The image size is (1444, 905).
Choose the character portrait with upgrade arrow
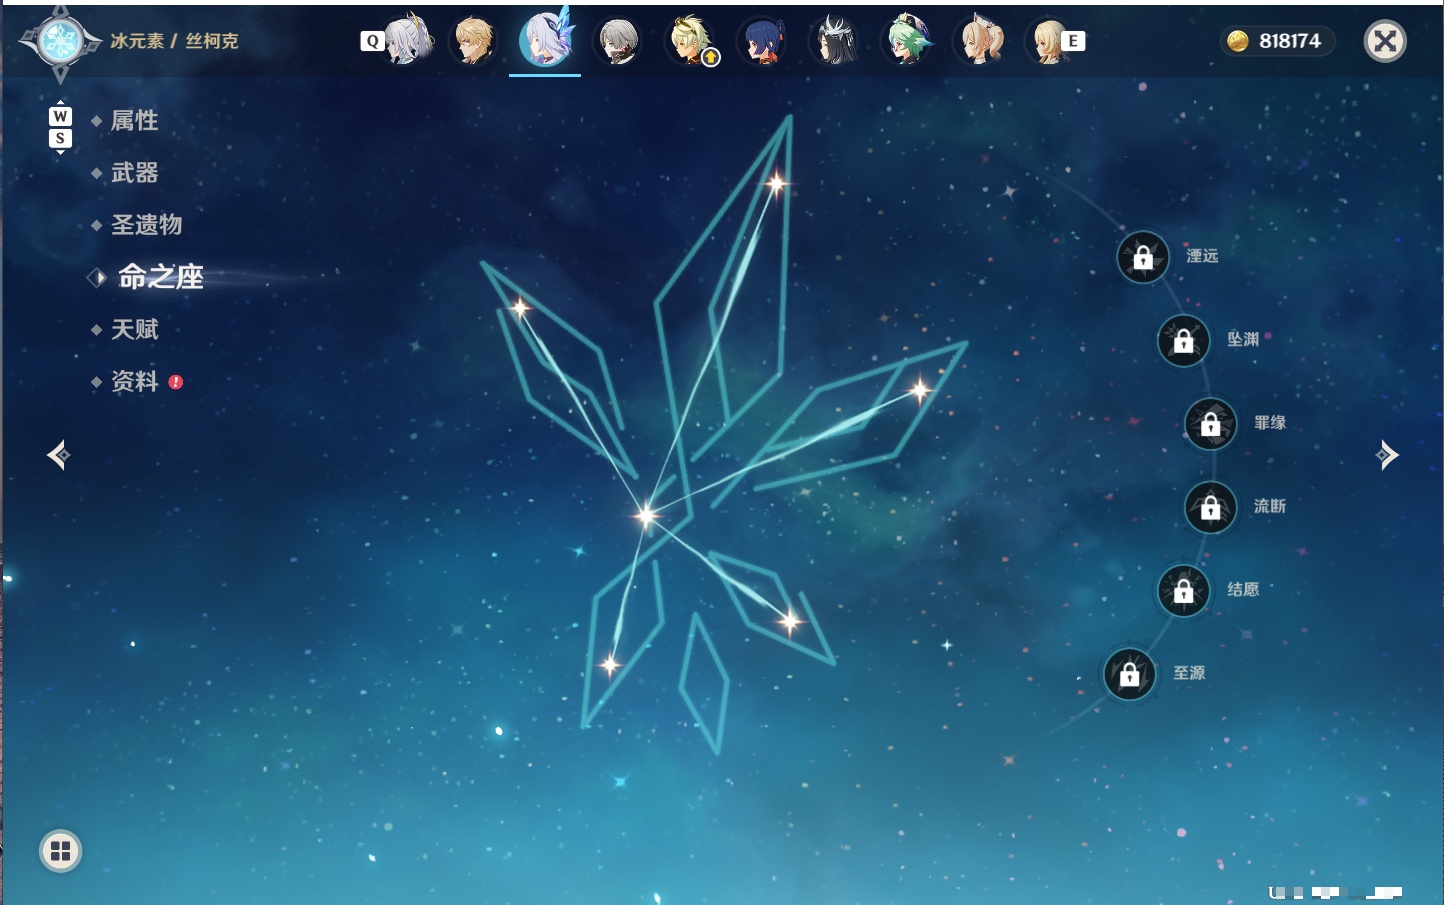(692, 41)
